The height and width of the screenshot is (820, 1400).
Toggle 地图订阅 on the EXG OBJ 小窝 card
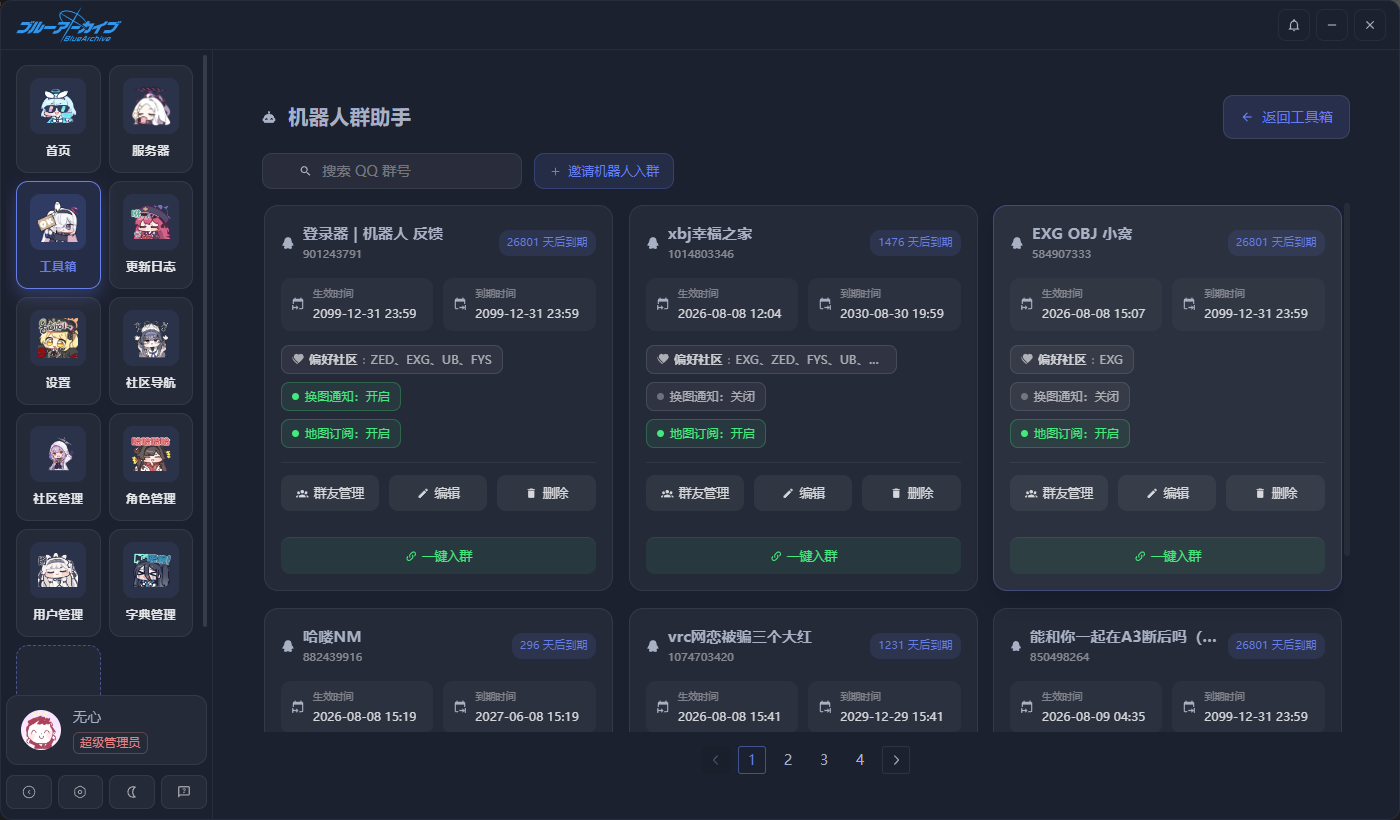[1070, 434]
